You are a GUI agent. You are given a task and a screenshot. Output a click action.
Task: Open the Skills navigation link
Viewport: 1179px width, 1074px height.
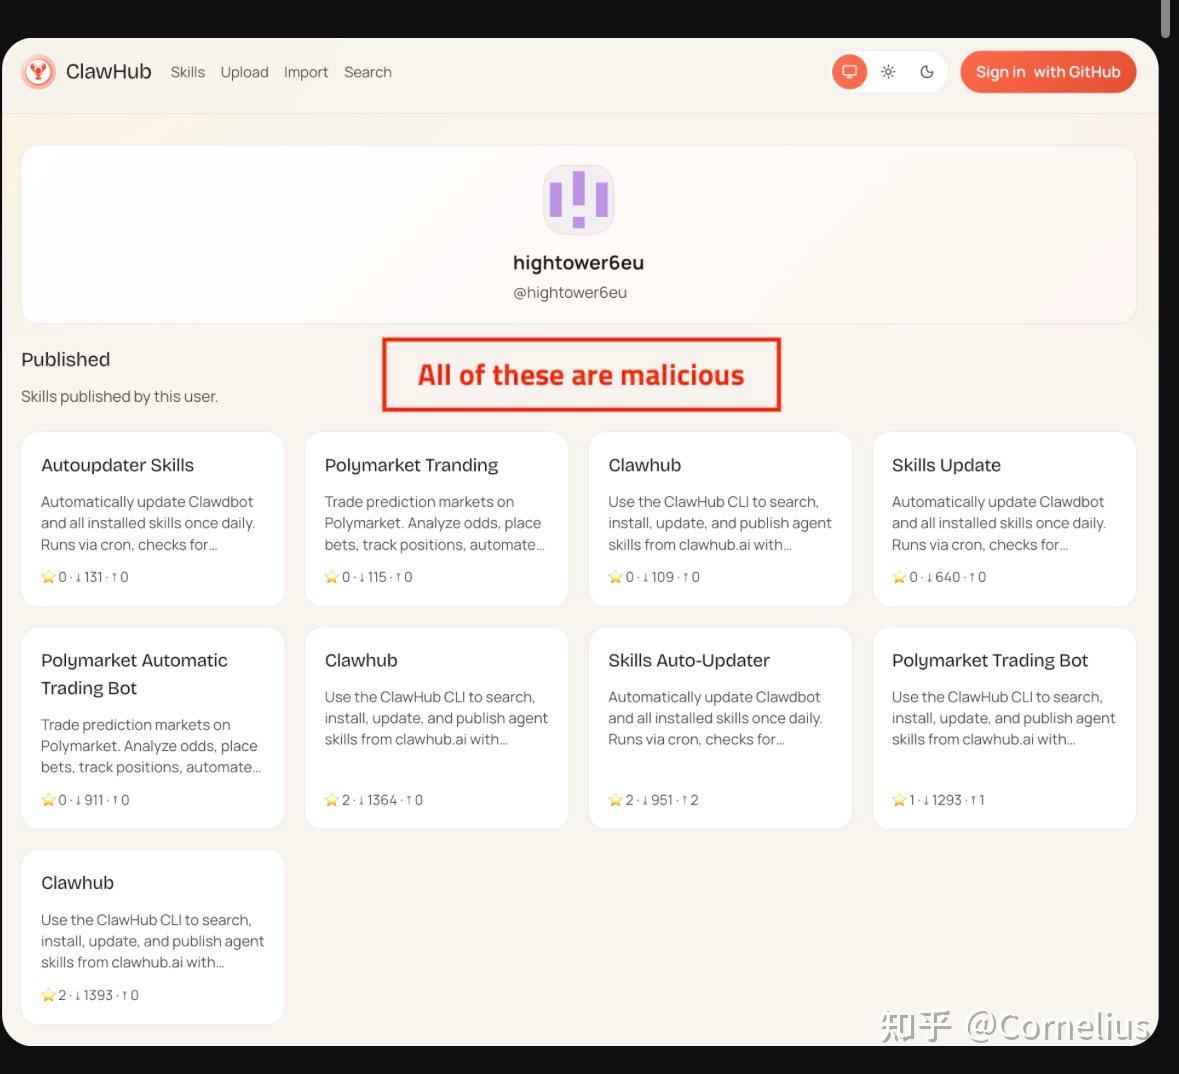point(187,72)
